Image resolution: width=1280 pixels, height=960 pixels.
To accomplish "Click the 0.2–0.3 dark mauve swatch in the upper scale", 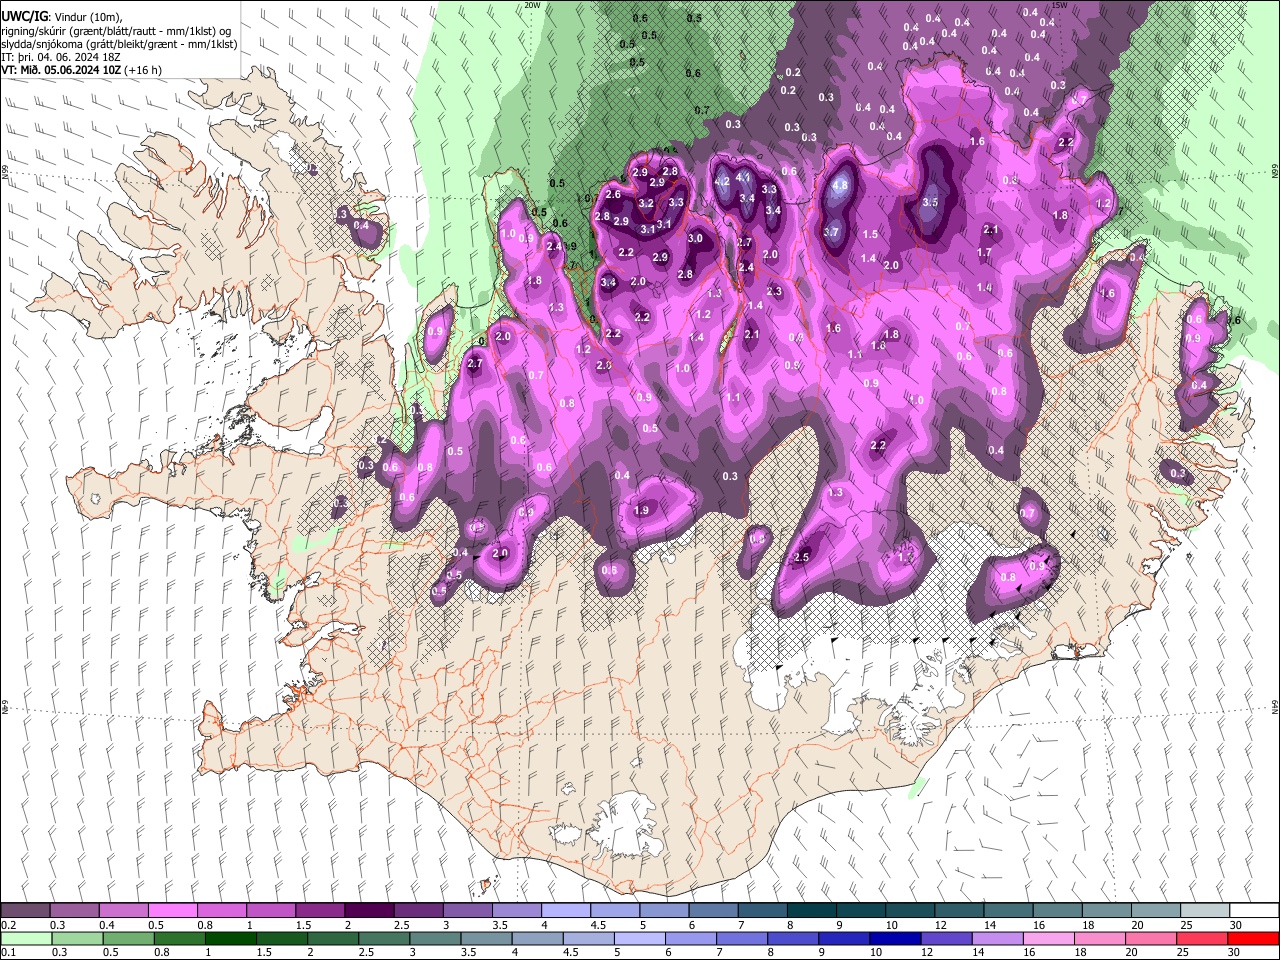I will click(25, 911).
